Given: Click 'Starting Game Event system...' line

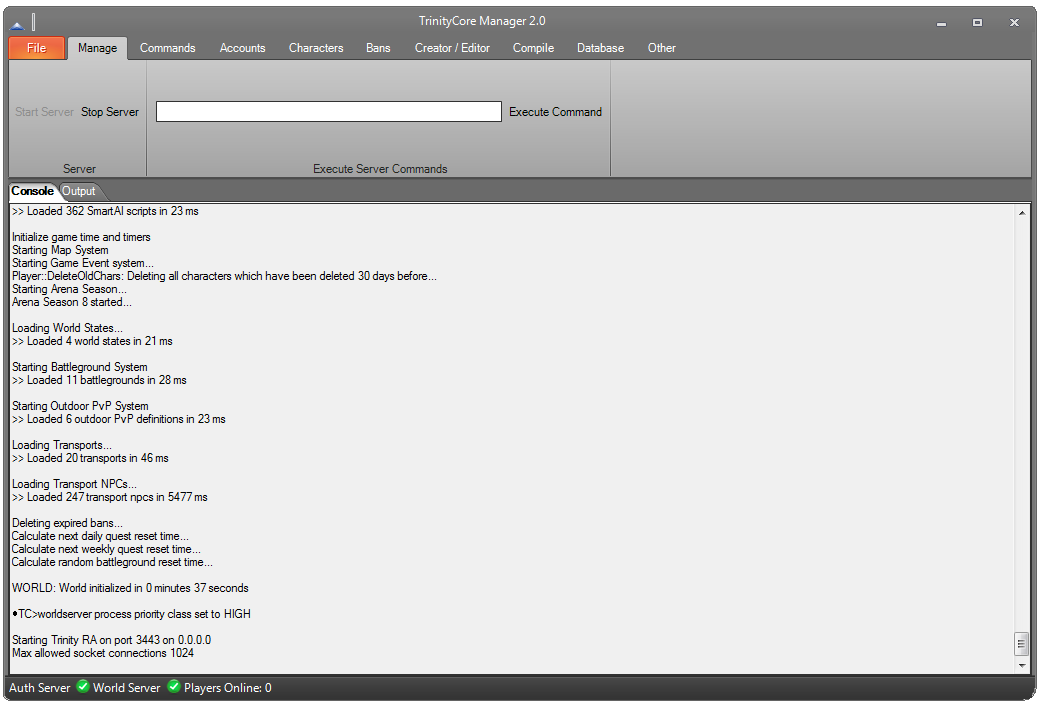Looking at the screenshot, I should coord(83,263).
